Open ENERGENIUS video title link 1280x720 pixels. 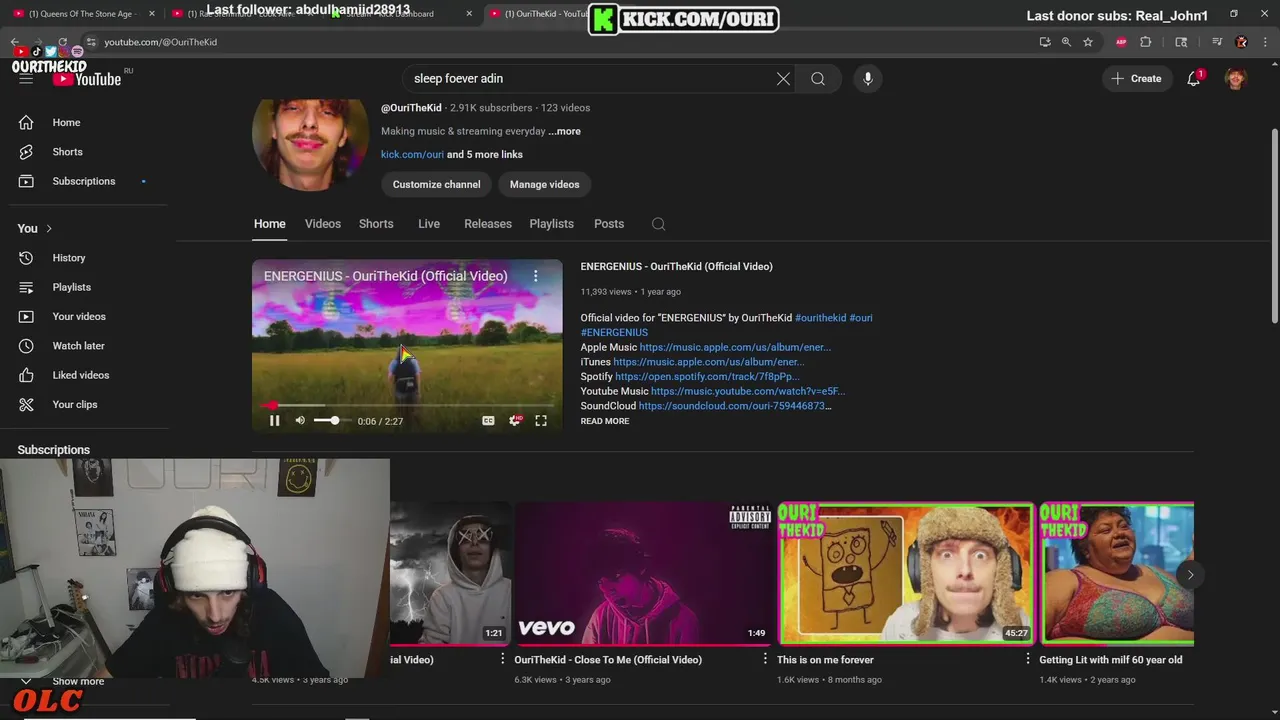coord(676,267)
